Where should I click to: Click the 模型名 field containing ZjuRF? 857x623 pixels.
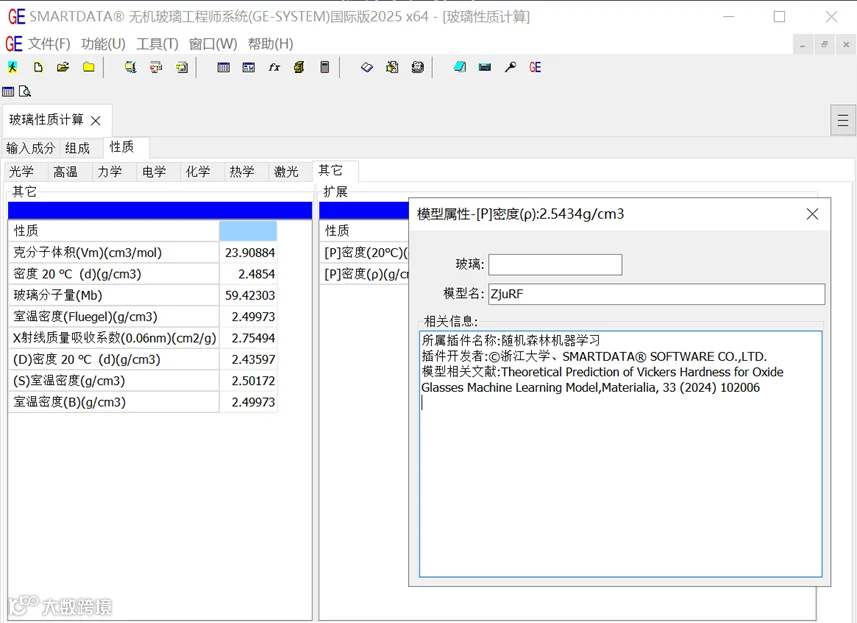click(656, 294)
